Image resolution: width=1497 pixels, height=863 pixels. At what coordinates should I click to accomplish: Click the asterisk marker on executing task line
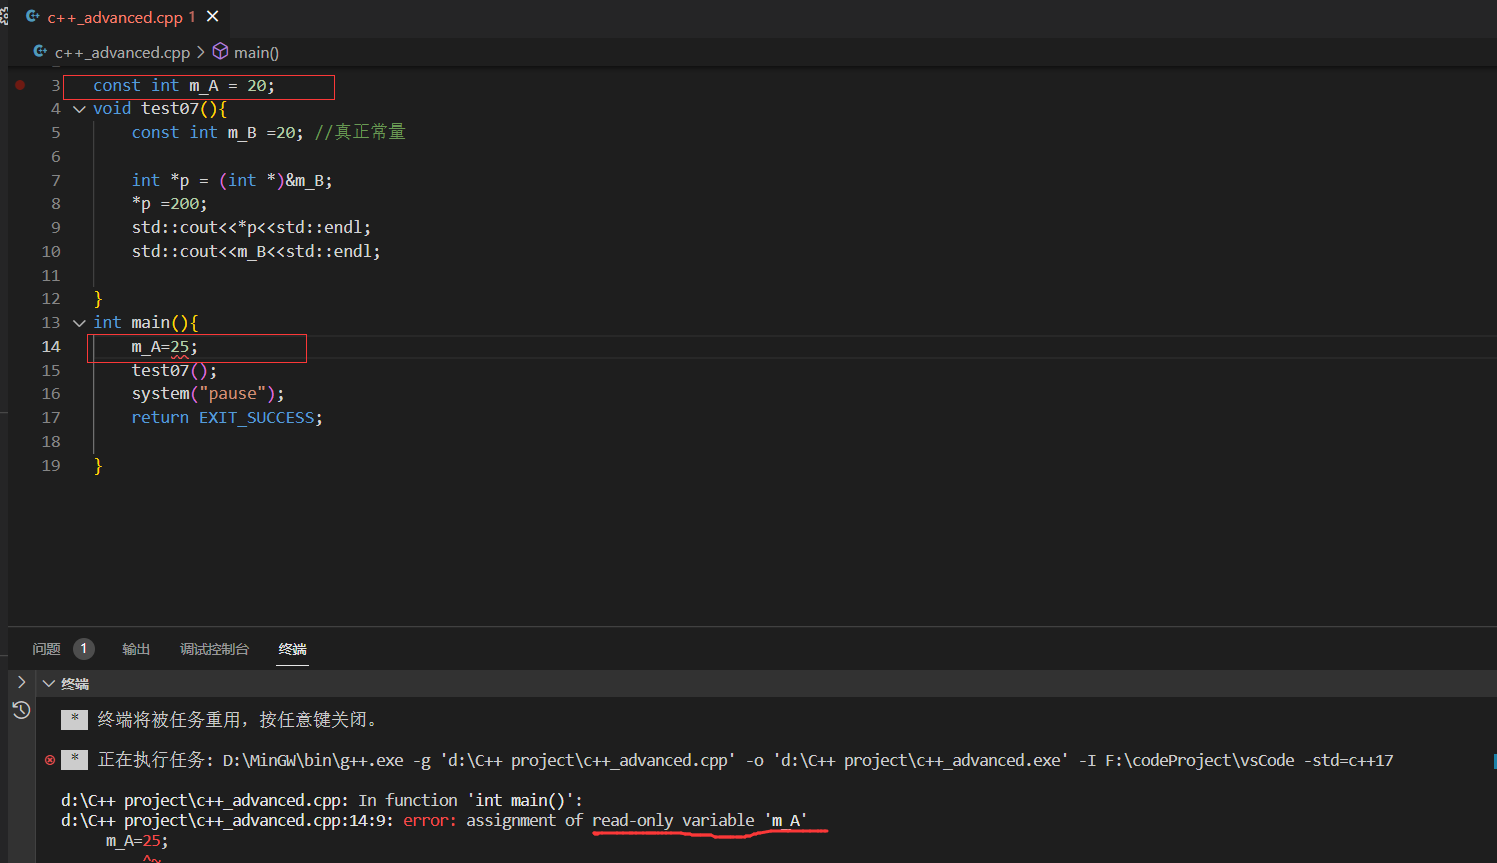[x=74, y=760]
